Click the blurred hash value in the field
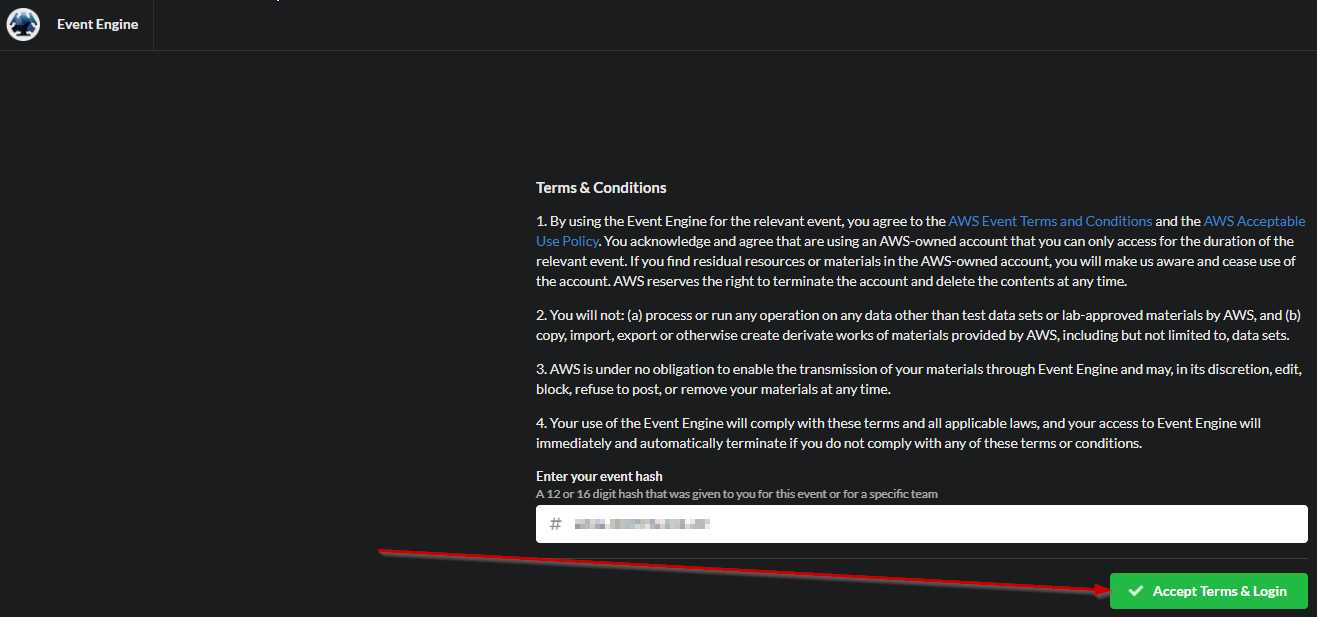Viewport: 1317px width, 617px height. [x=641, y=524]
